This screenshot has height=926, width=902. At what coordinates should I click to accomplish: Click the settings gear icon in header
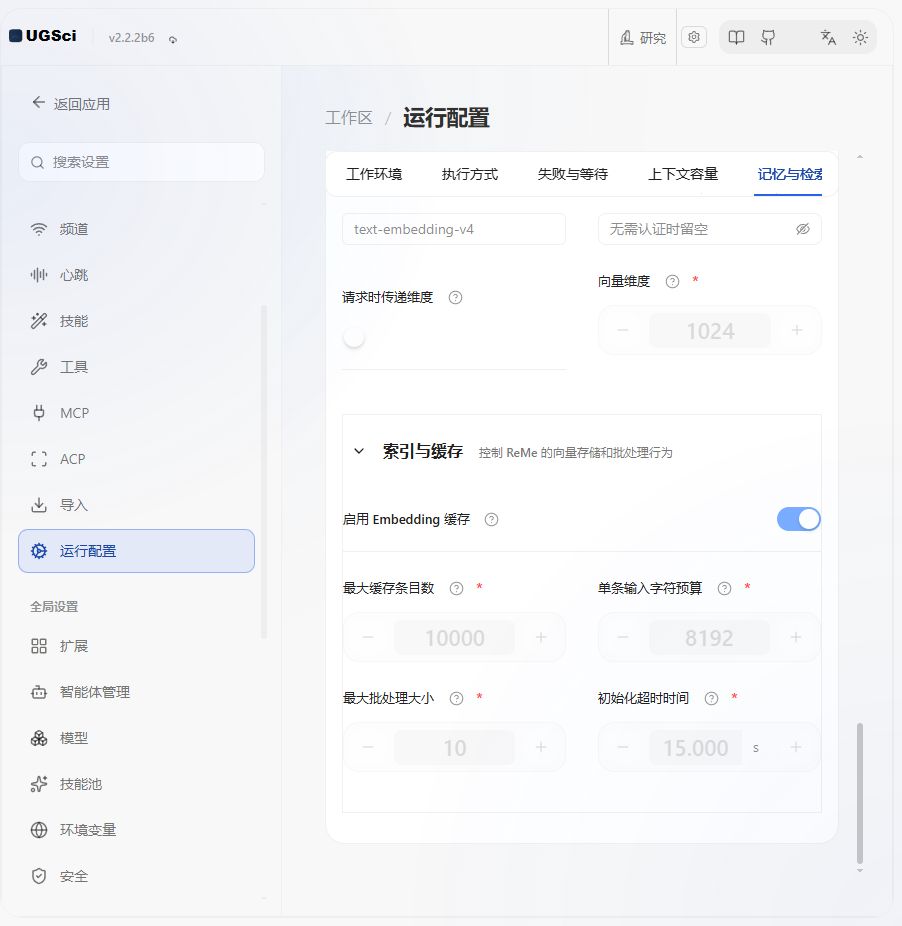[694, 37]
